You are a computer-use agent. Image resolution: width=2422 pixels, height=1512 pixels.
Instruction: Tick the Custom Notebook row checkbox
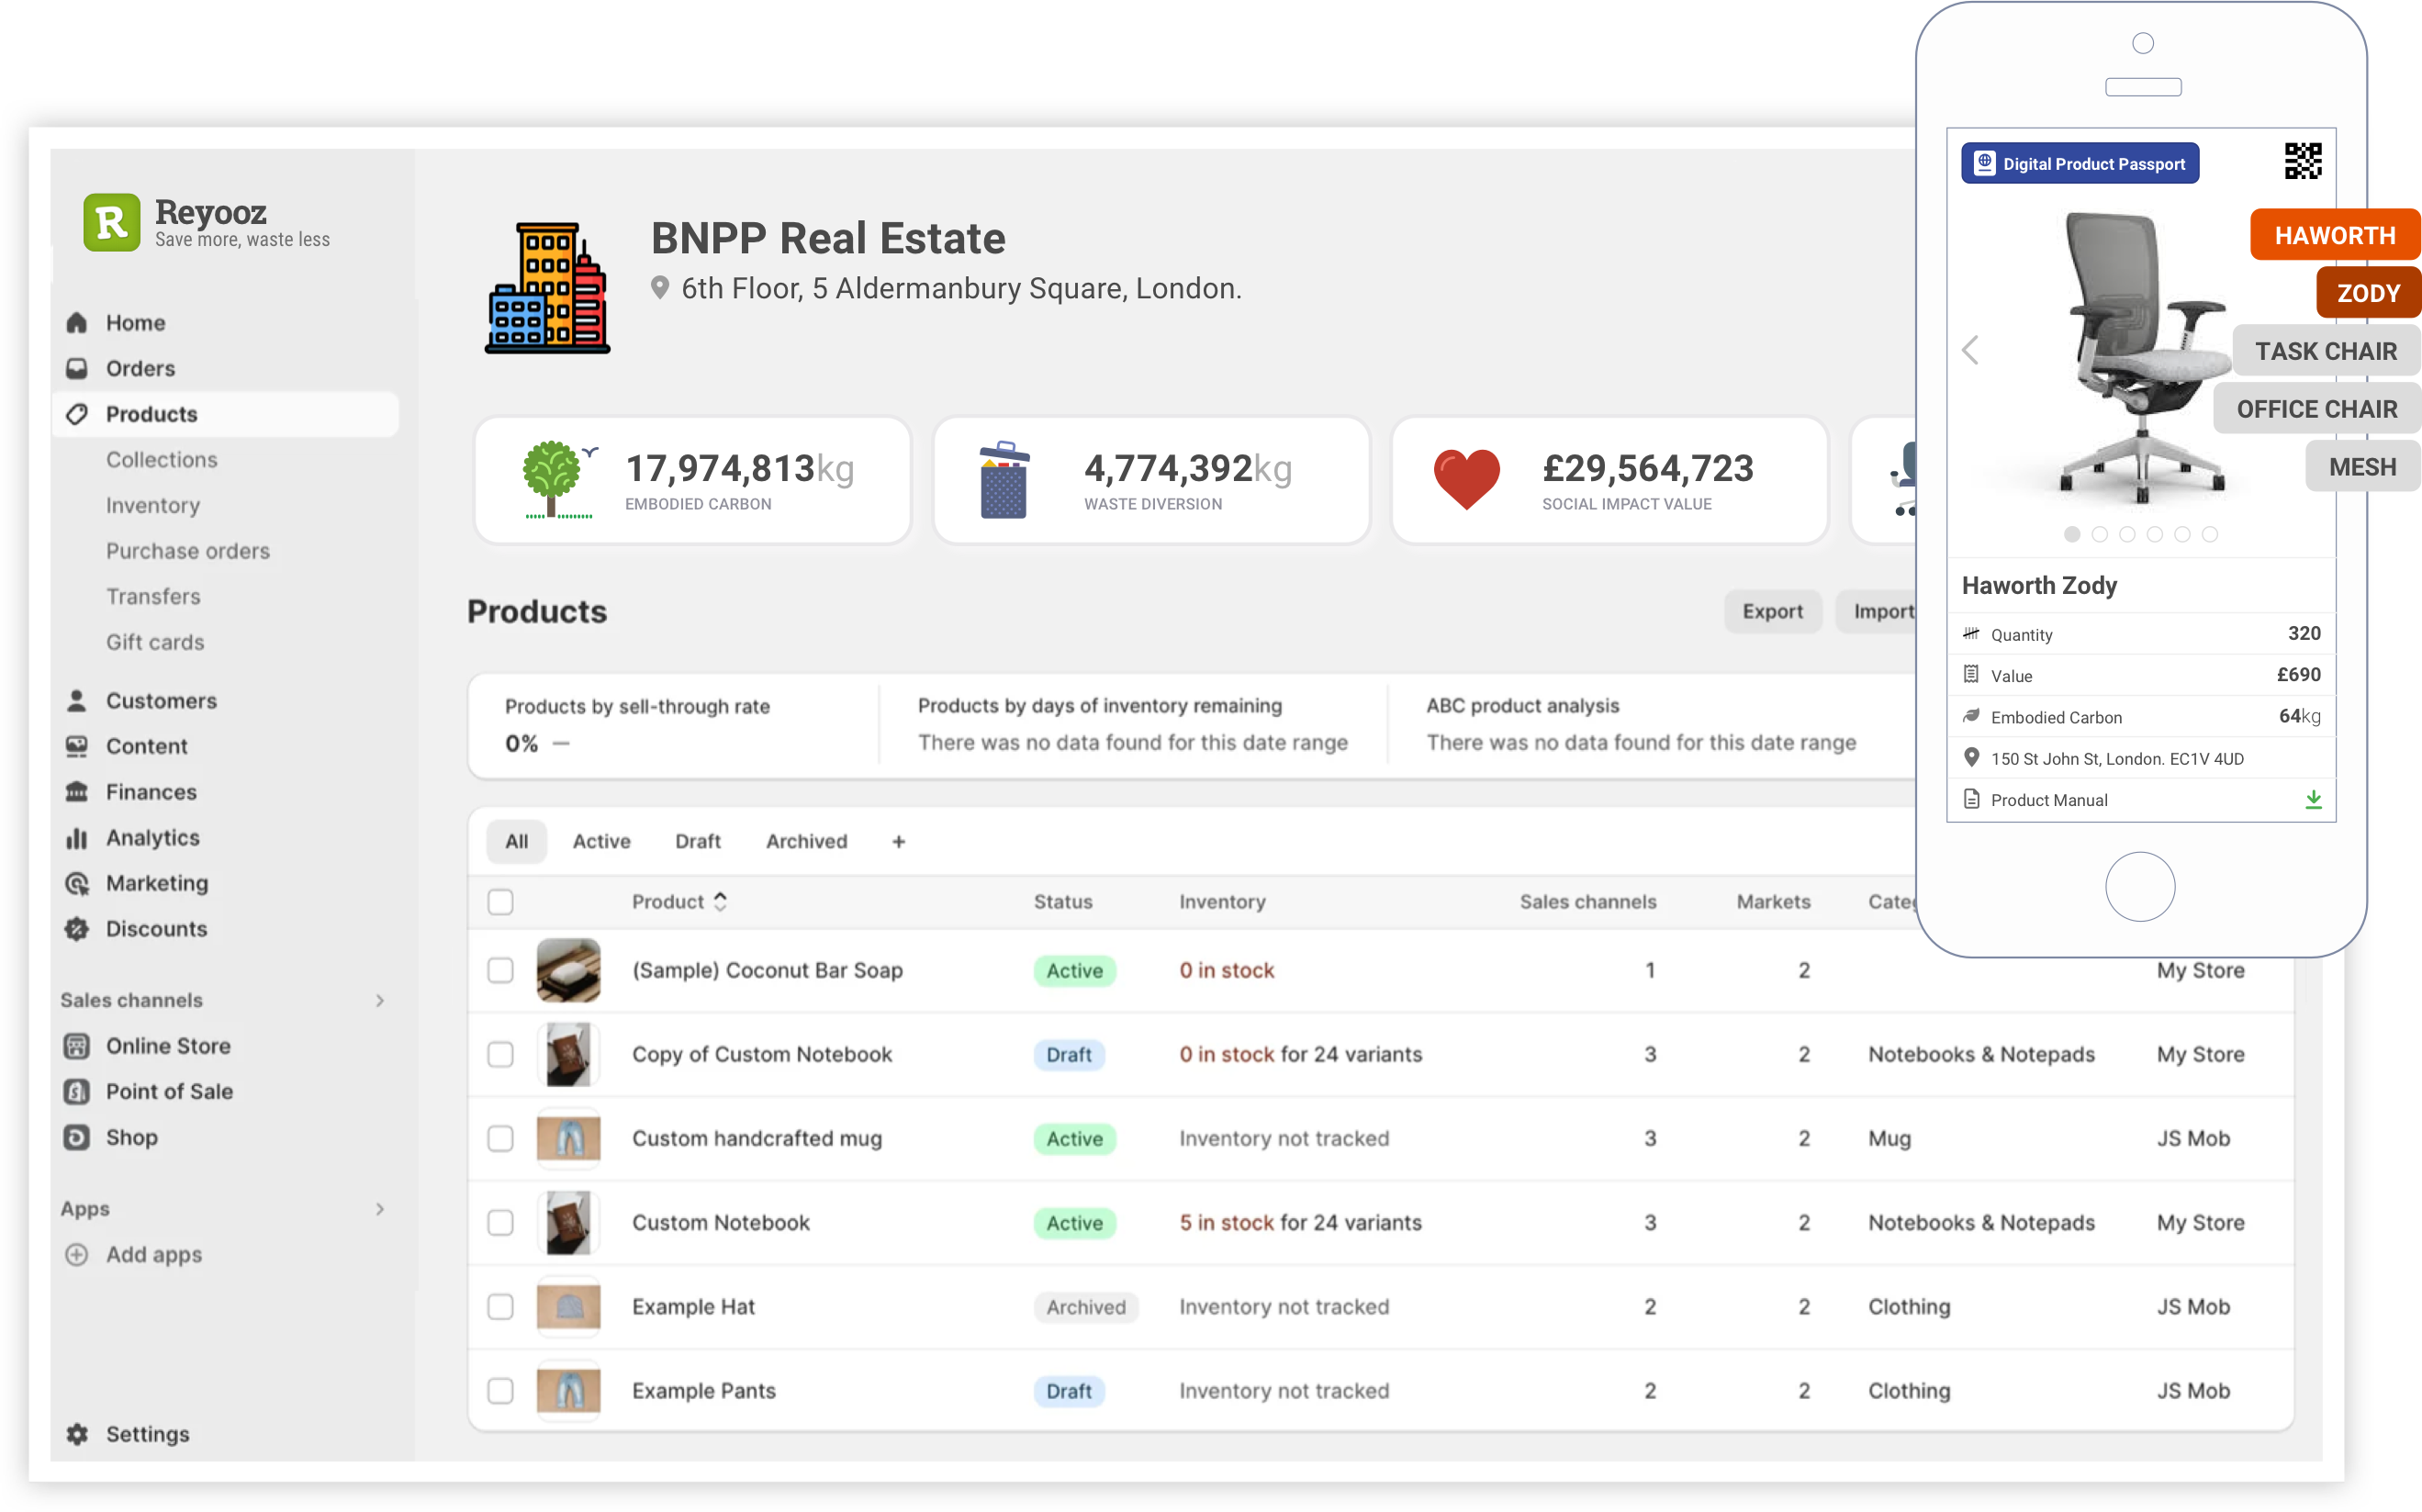point(500,1222)
